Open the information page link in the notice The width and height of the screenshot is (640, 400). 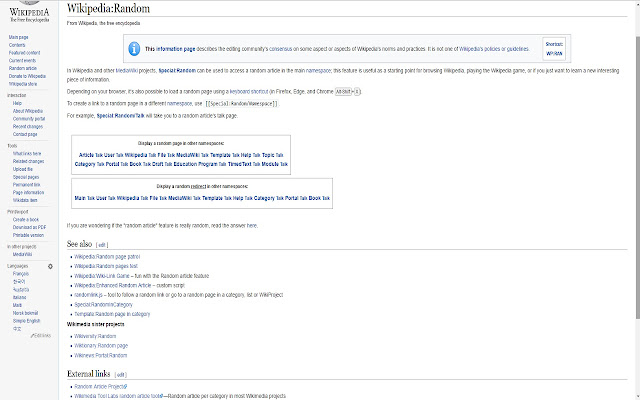point(176,49)
